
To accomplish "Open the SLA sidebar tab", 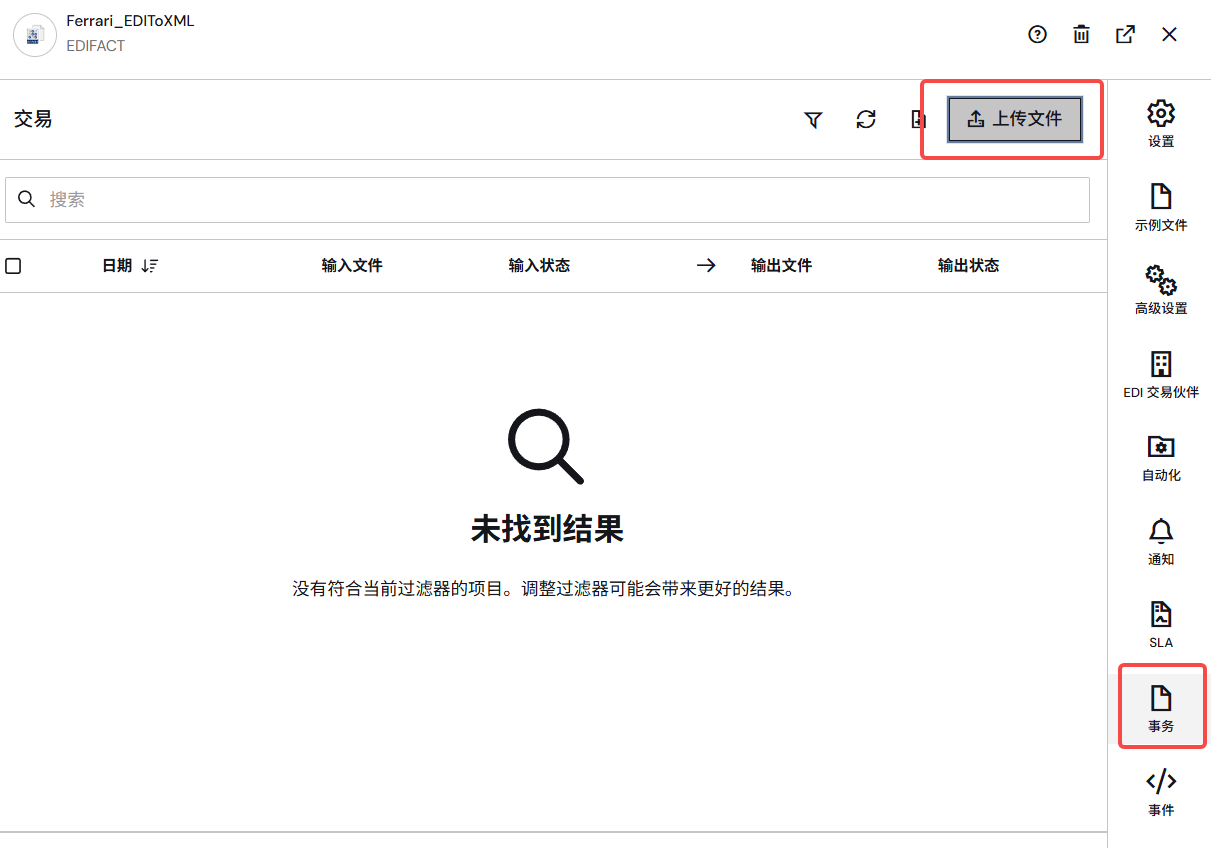I will [1161, 625].
